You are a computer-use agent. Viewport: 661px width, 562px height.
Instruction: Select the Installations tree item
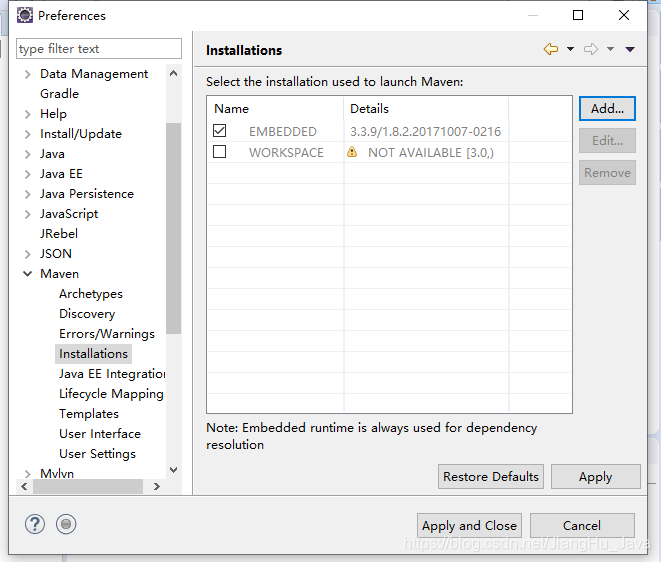[x=93, y=354]
